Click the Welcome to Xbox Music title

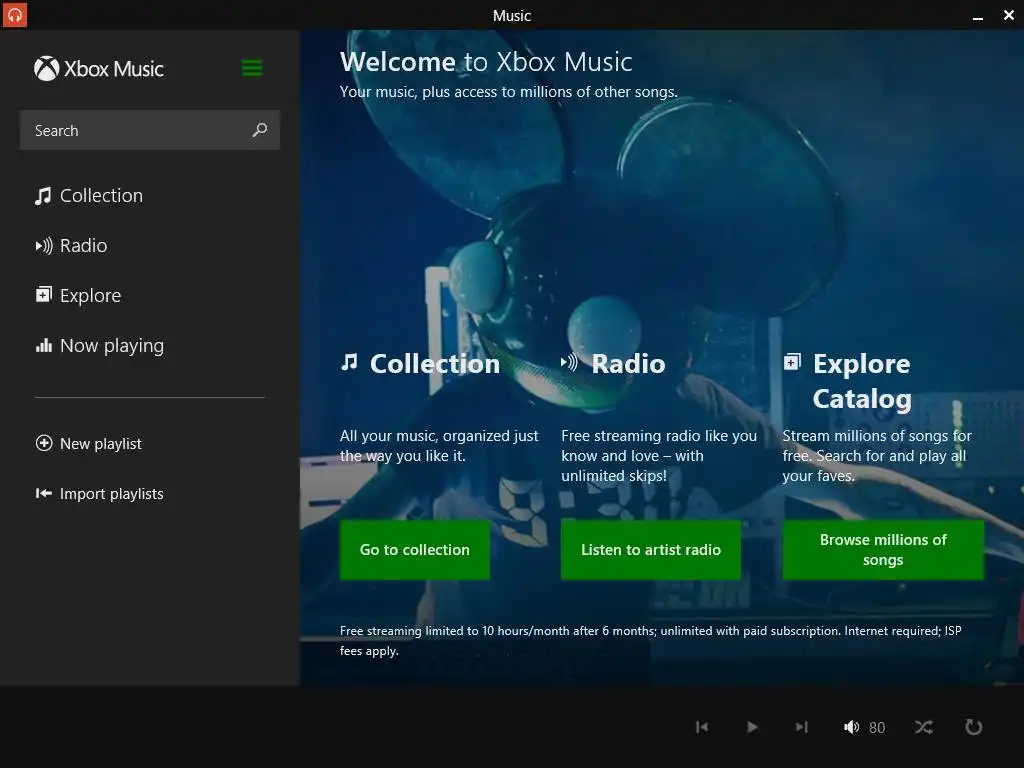point(486,62)
